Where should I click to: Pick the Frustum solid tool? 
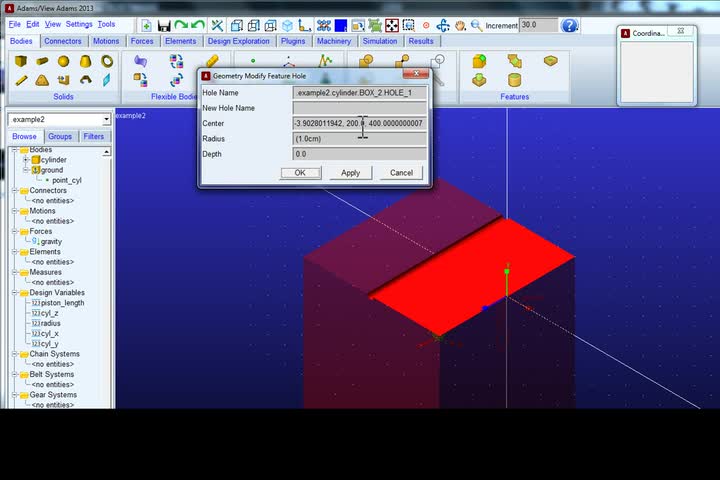click(x=85, y=61)
